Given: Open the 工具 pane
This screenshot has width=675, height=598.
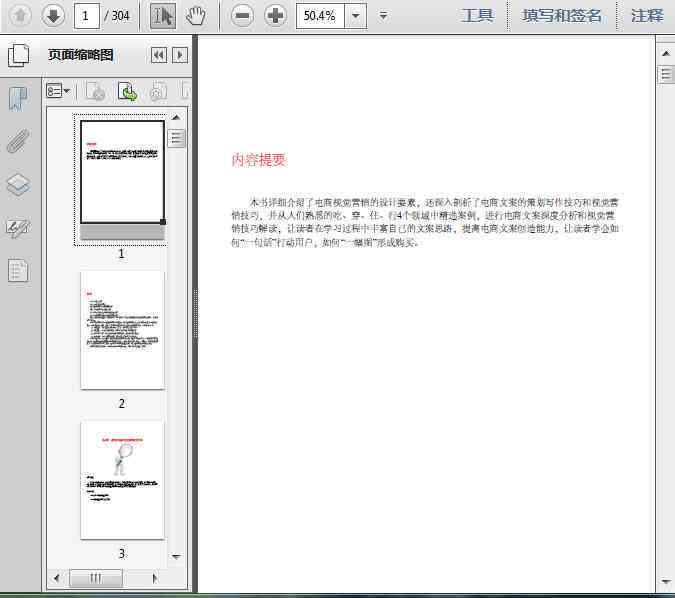Looking at the screenshot, I should click(x=477, y=16).
